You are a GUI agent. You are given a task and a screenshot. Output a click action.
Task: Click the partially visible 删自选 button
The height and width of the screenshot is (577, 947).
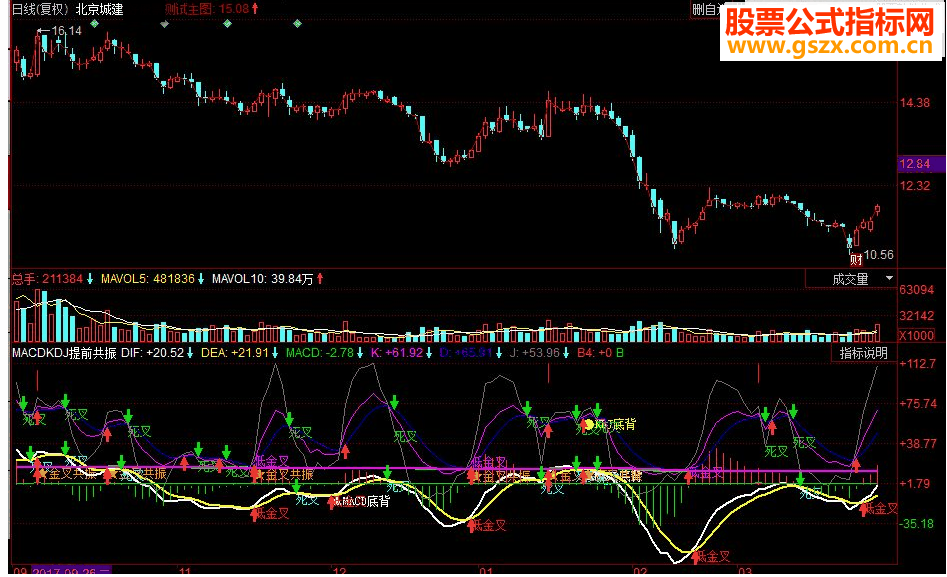705,9
